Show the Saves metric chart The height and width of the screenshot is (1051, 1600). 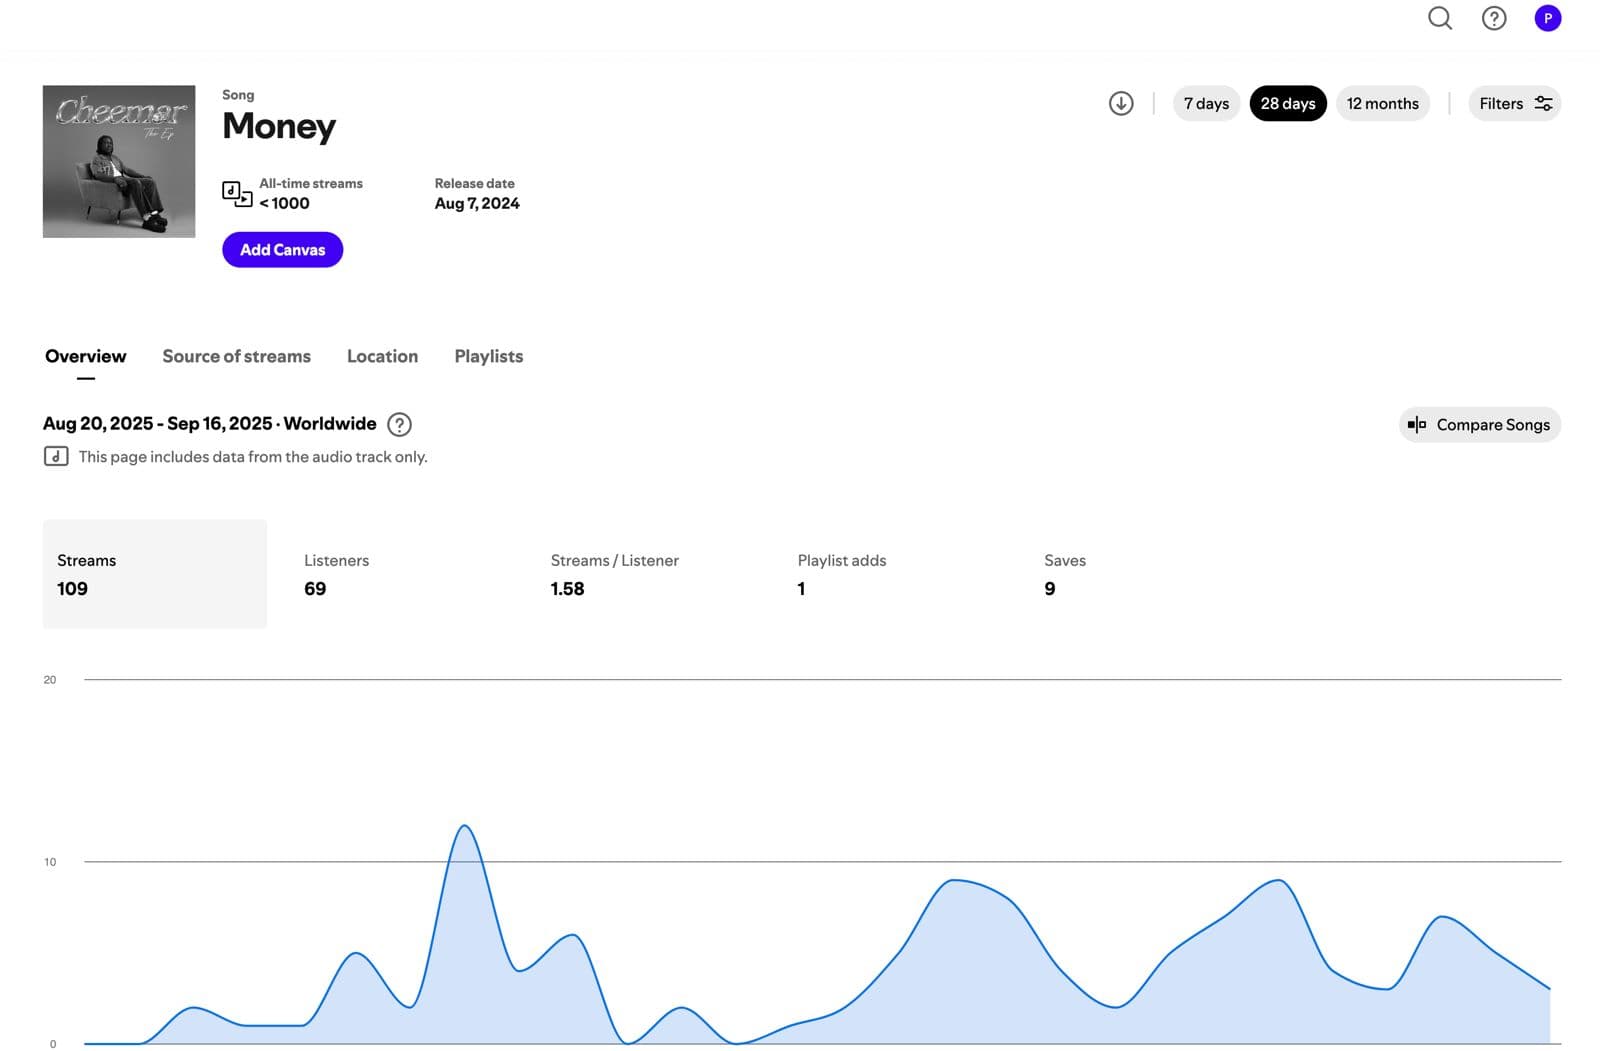[x=1140, y=574]
